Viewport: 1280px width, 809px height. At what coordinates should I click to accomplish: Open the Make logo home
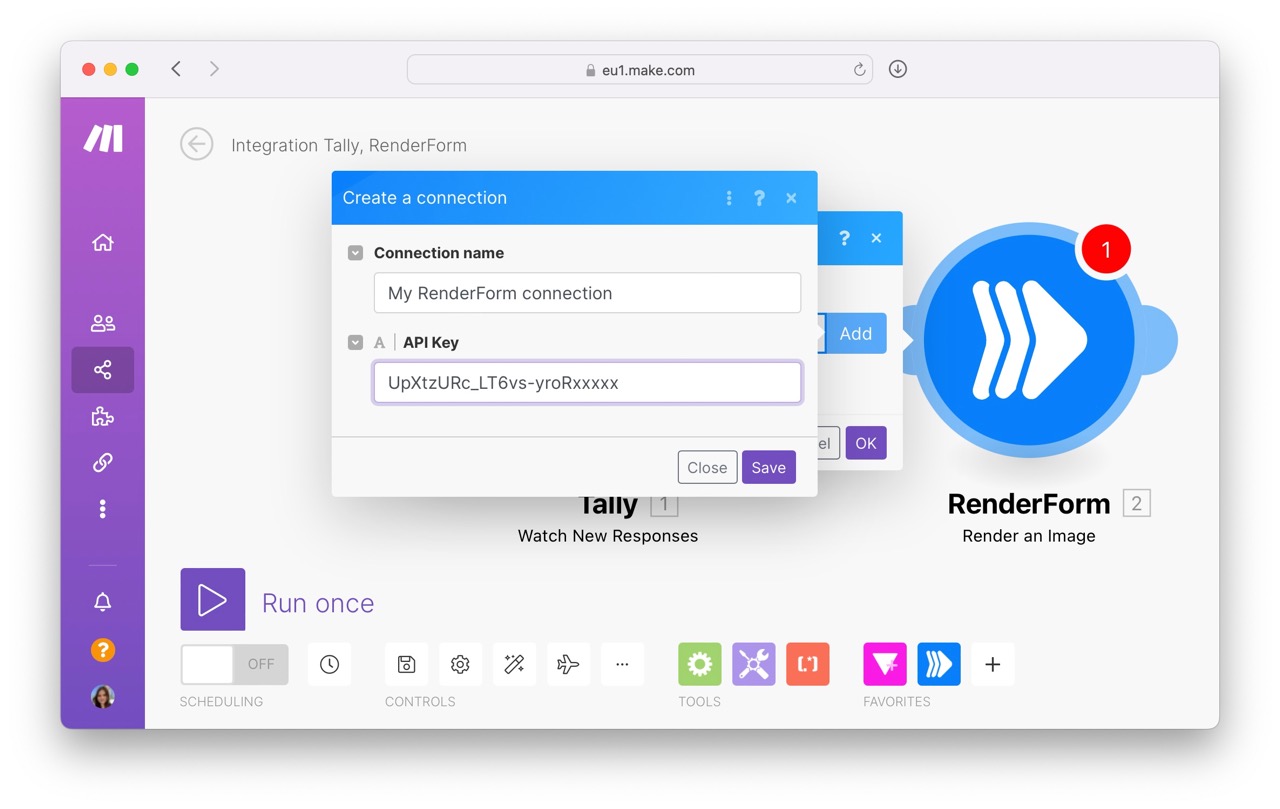pyautogui.click(x=103, y=139)
